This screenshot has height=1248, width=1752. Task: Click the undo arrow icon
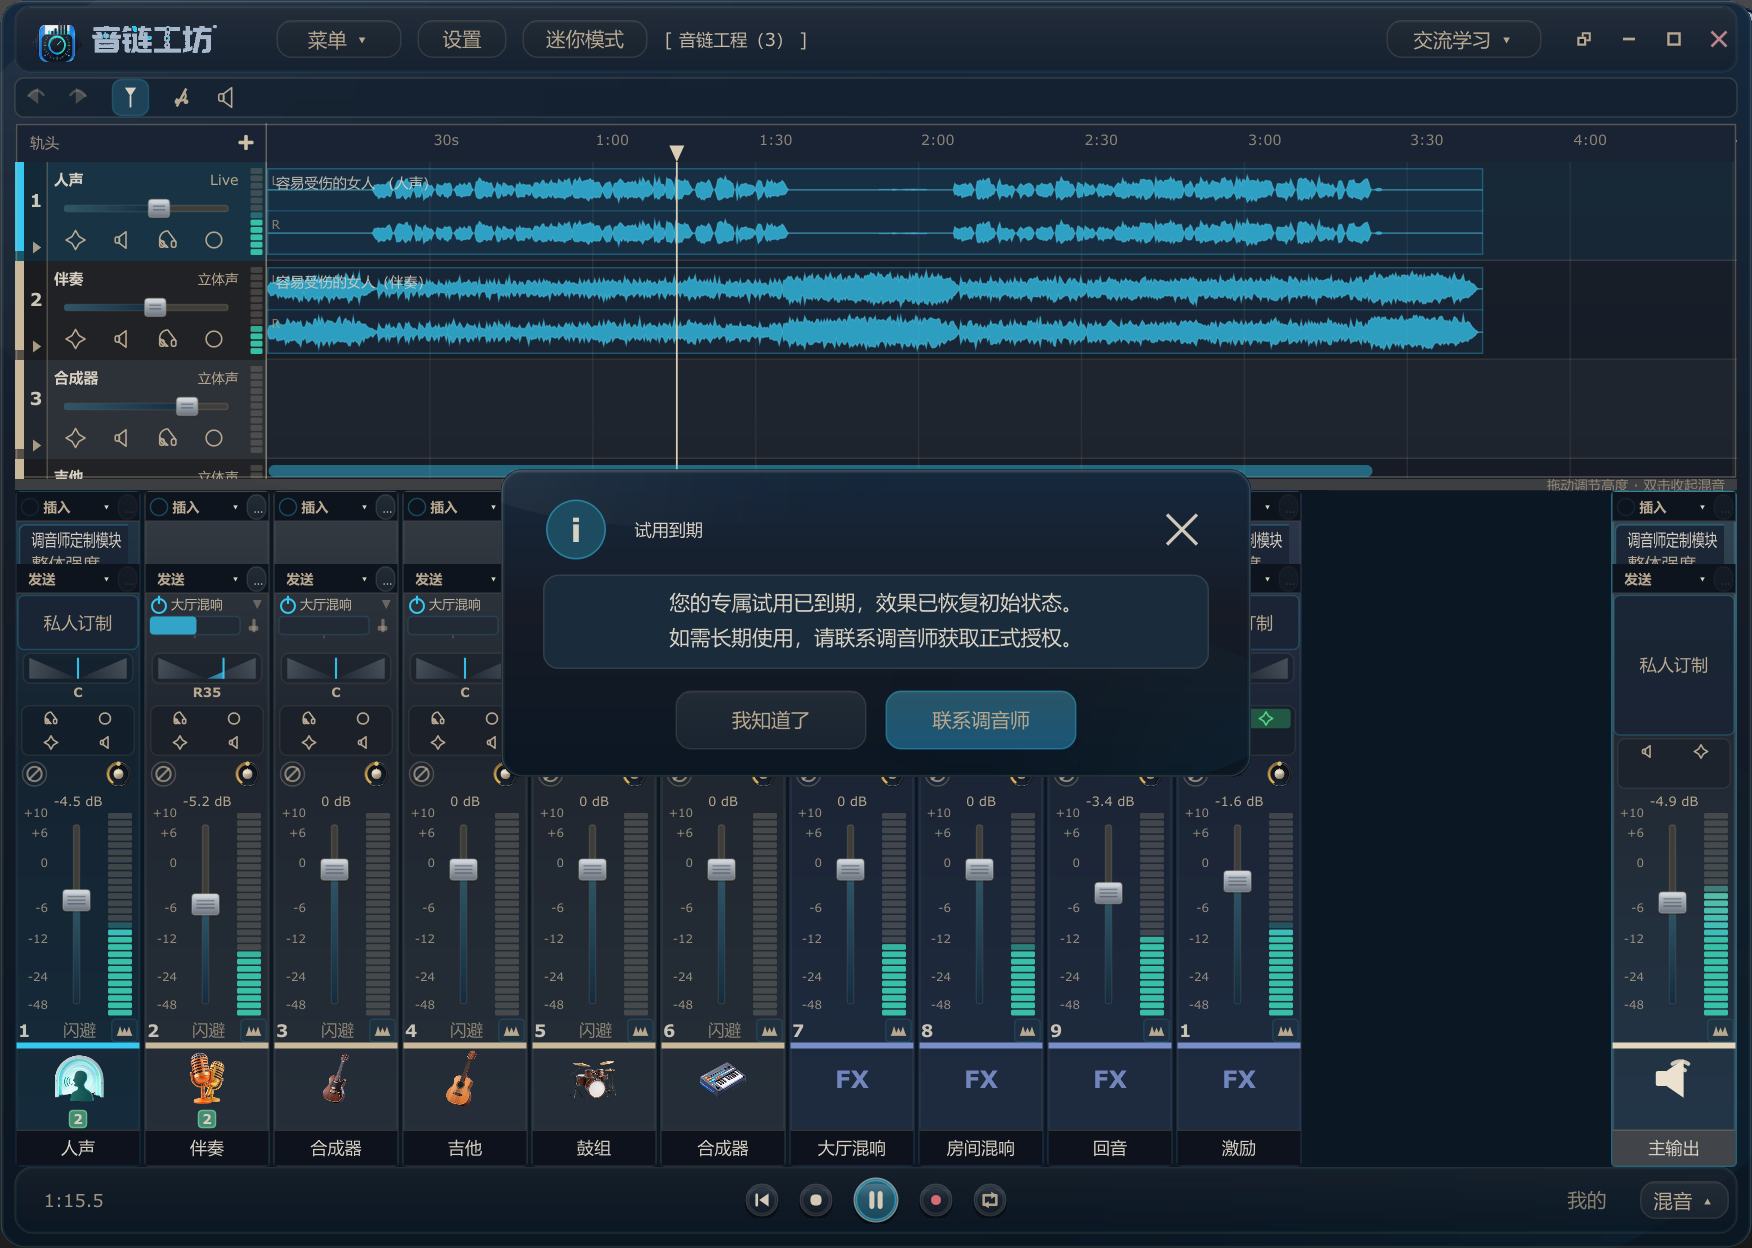pos(37,96)
